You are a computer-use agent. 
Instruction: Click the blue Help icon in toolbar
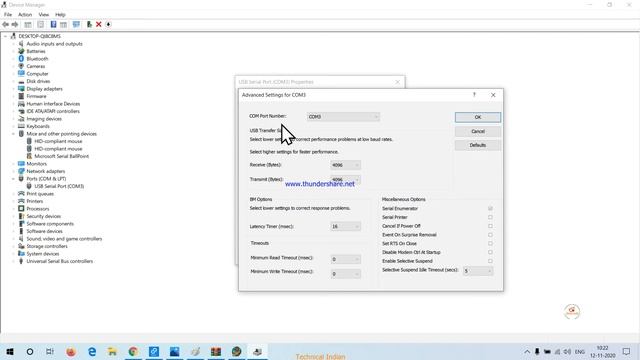pyautogui.click(x=53, y=24)
